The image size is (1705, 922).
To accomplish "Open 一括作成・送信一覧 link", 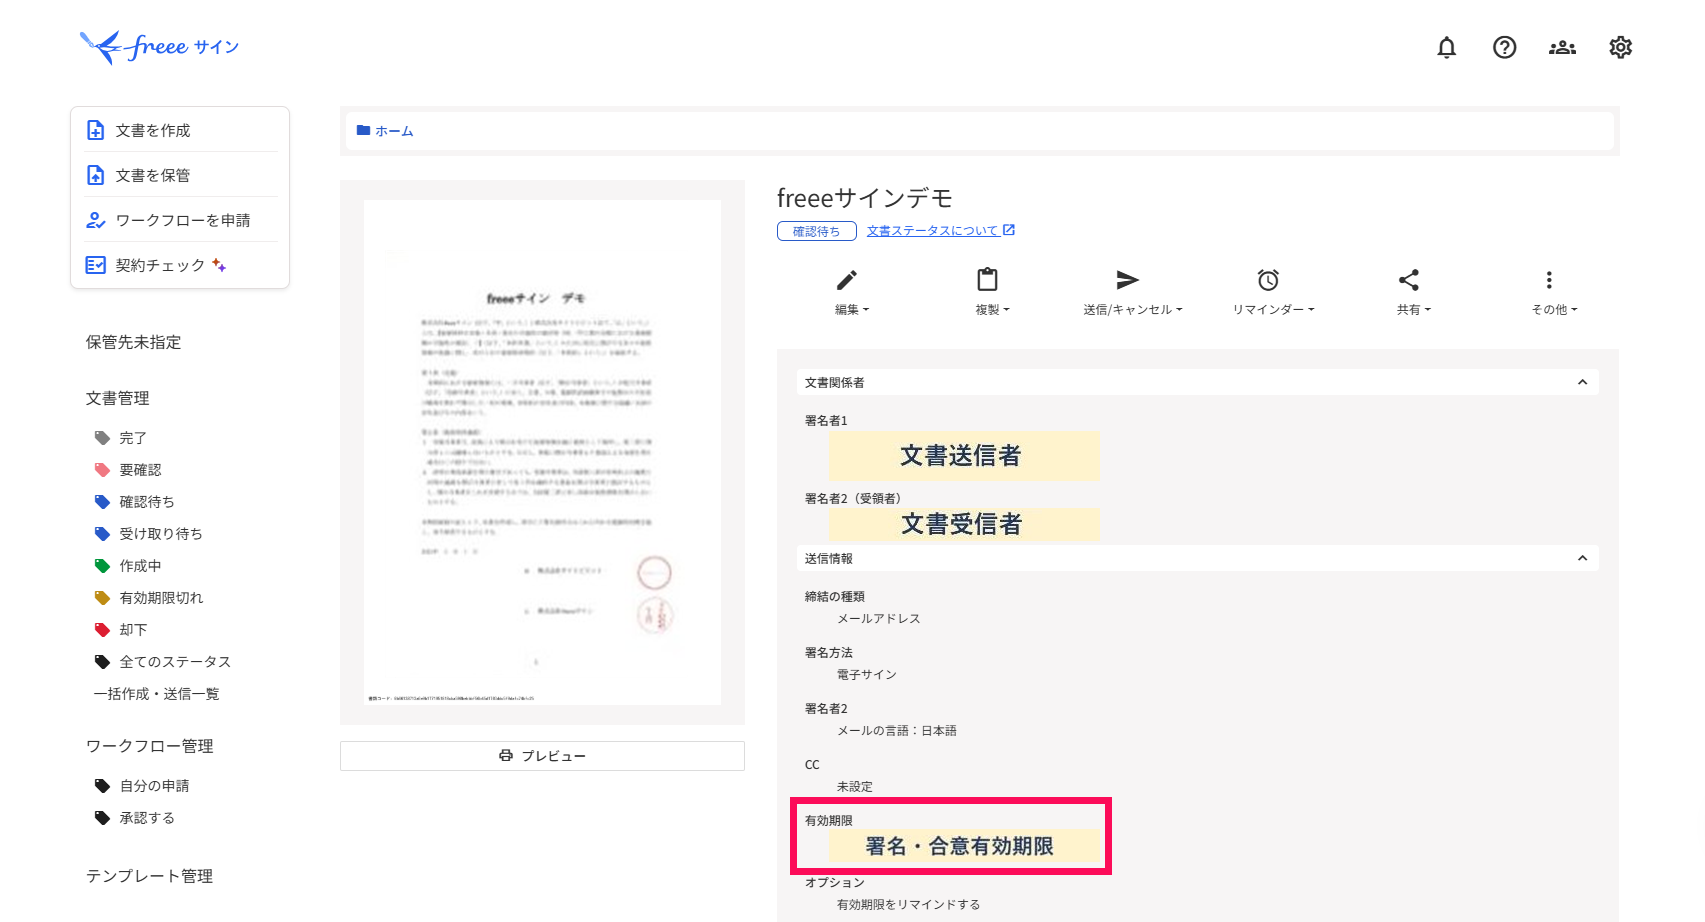I will pos(156,694).
